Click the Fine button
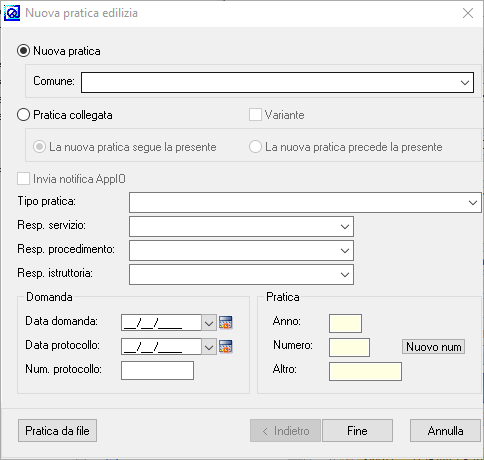The image size is (484, 460). [357, 431]
